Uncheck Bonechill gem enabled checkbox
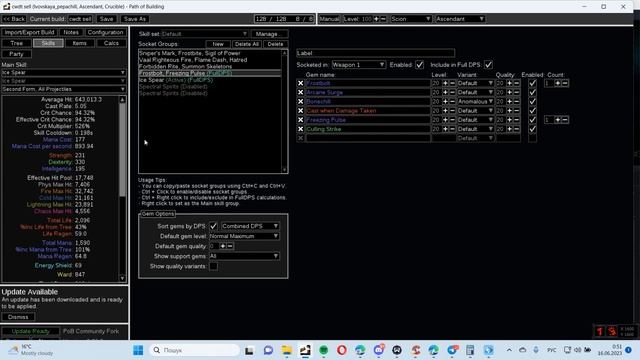 [532, 102]
